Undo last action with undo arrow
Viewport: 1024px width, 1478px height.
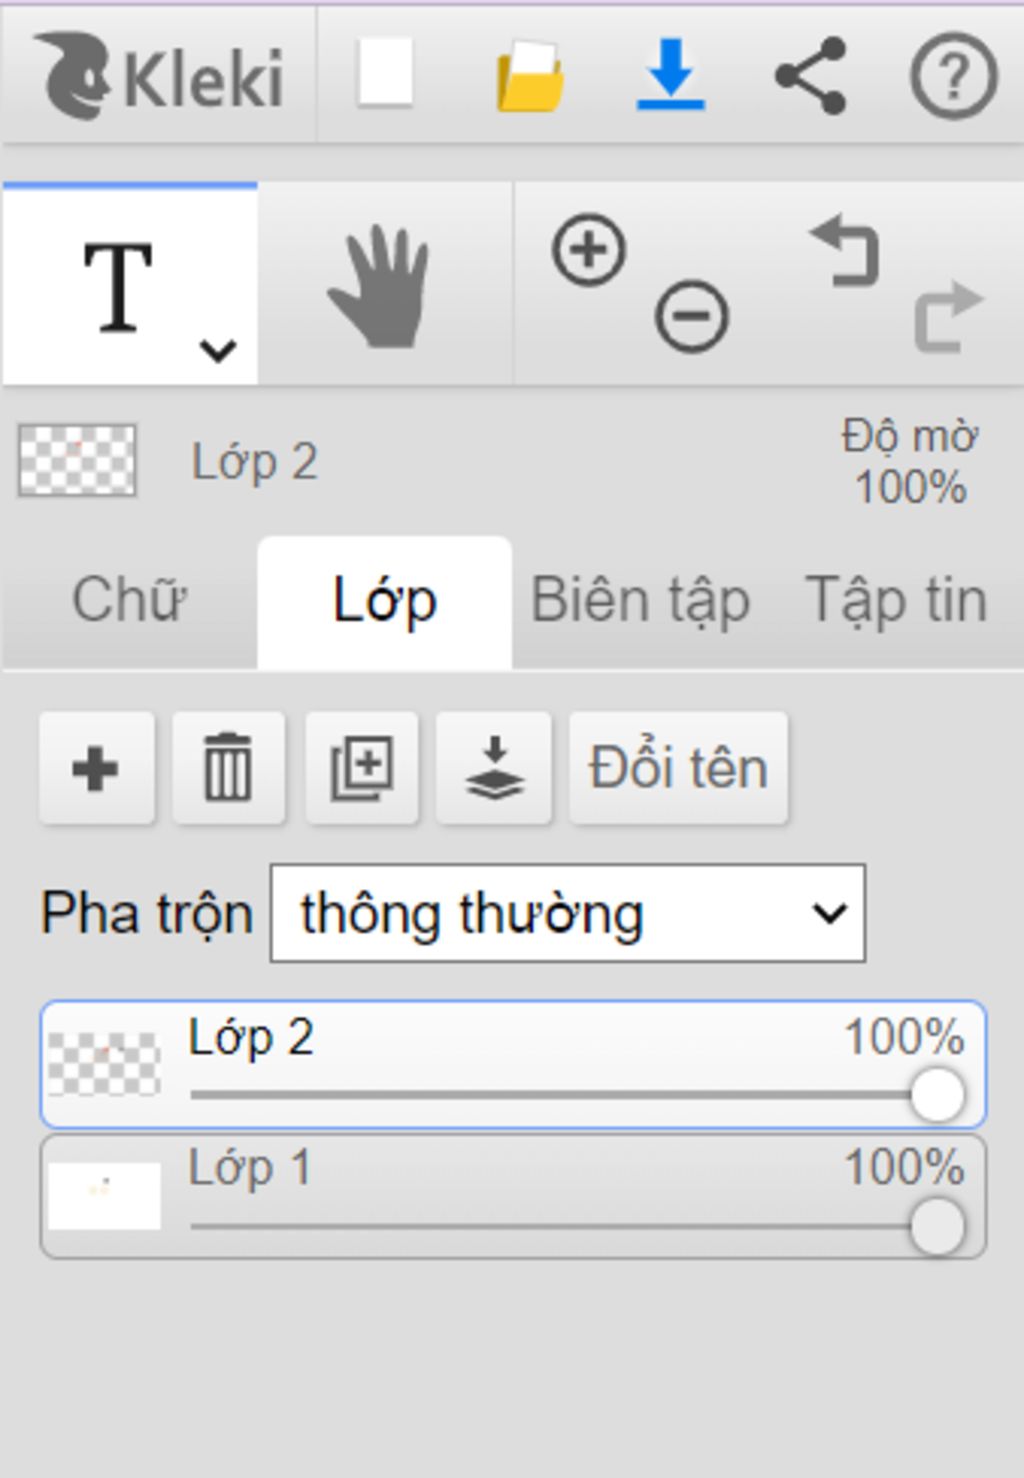click(x=845, y=252)
